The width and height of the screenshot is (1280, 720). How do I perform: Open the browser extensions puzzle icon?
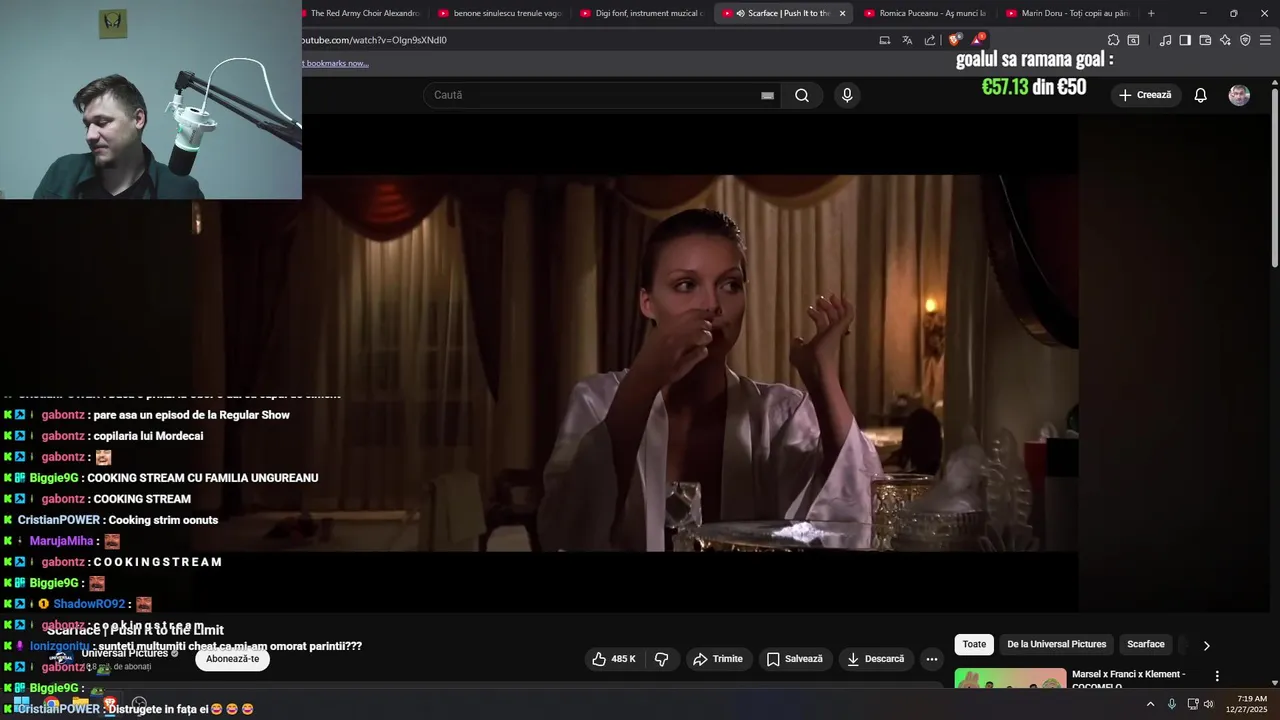1113,40
